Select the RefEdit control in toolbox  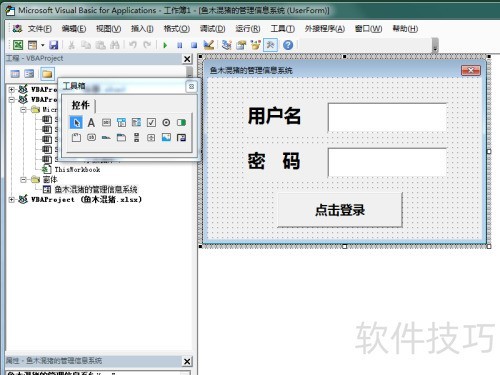click(181, 137)
